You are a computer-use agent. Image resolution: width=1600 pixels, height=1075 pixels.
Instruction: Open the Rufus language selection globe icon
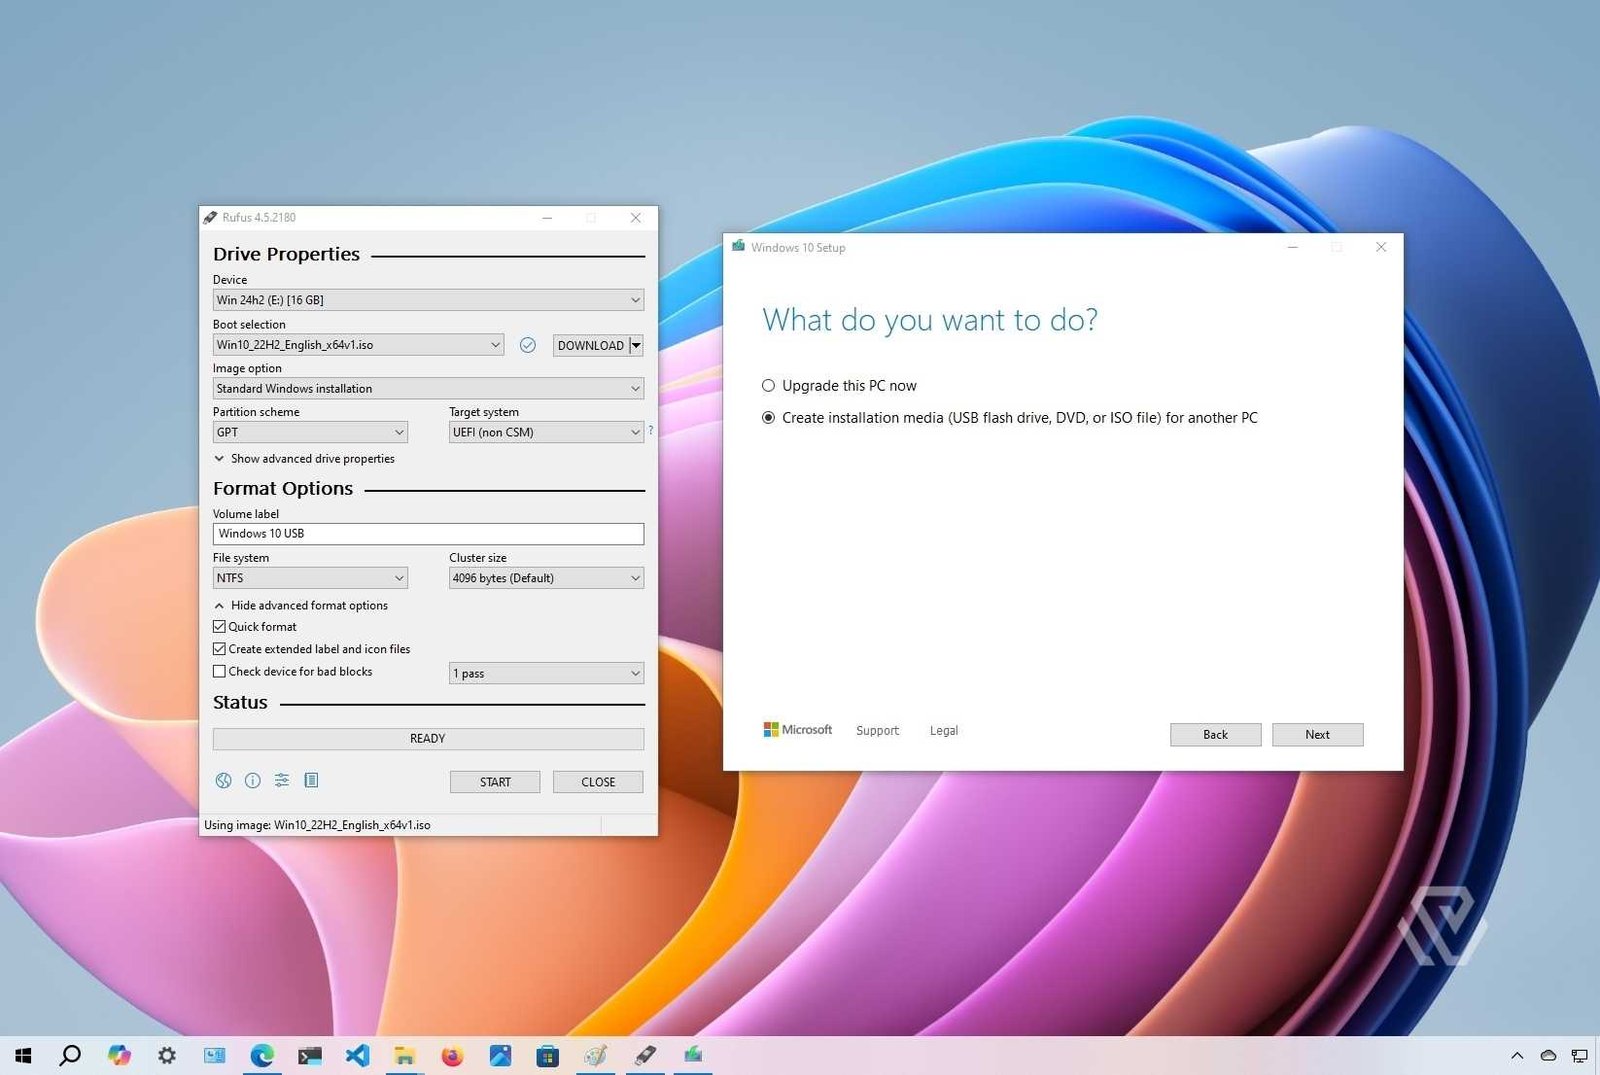tap(224, 780)
